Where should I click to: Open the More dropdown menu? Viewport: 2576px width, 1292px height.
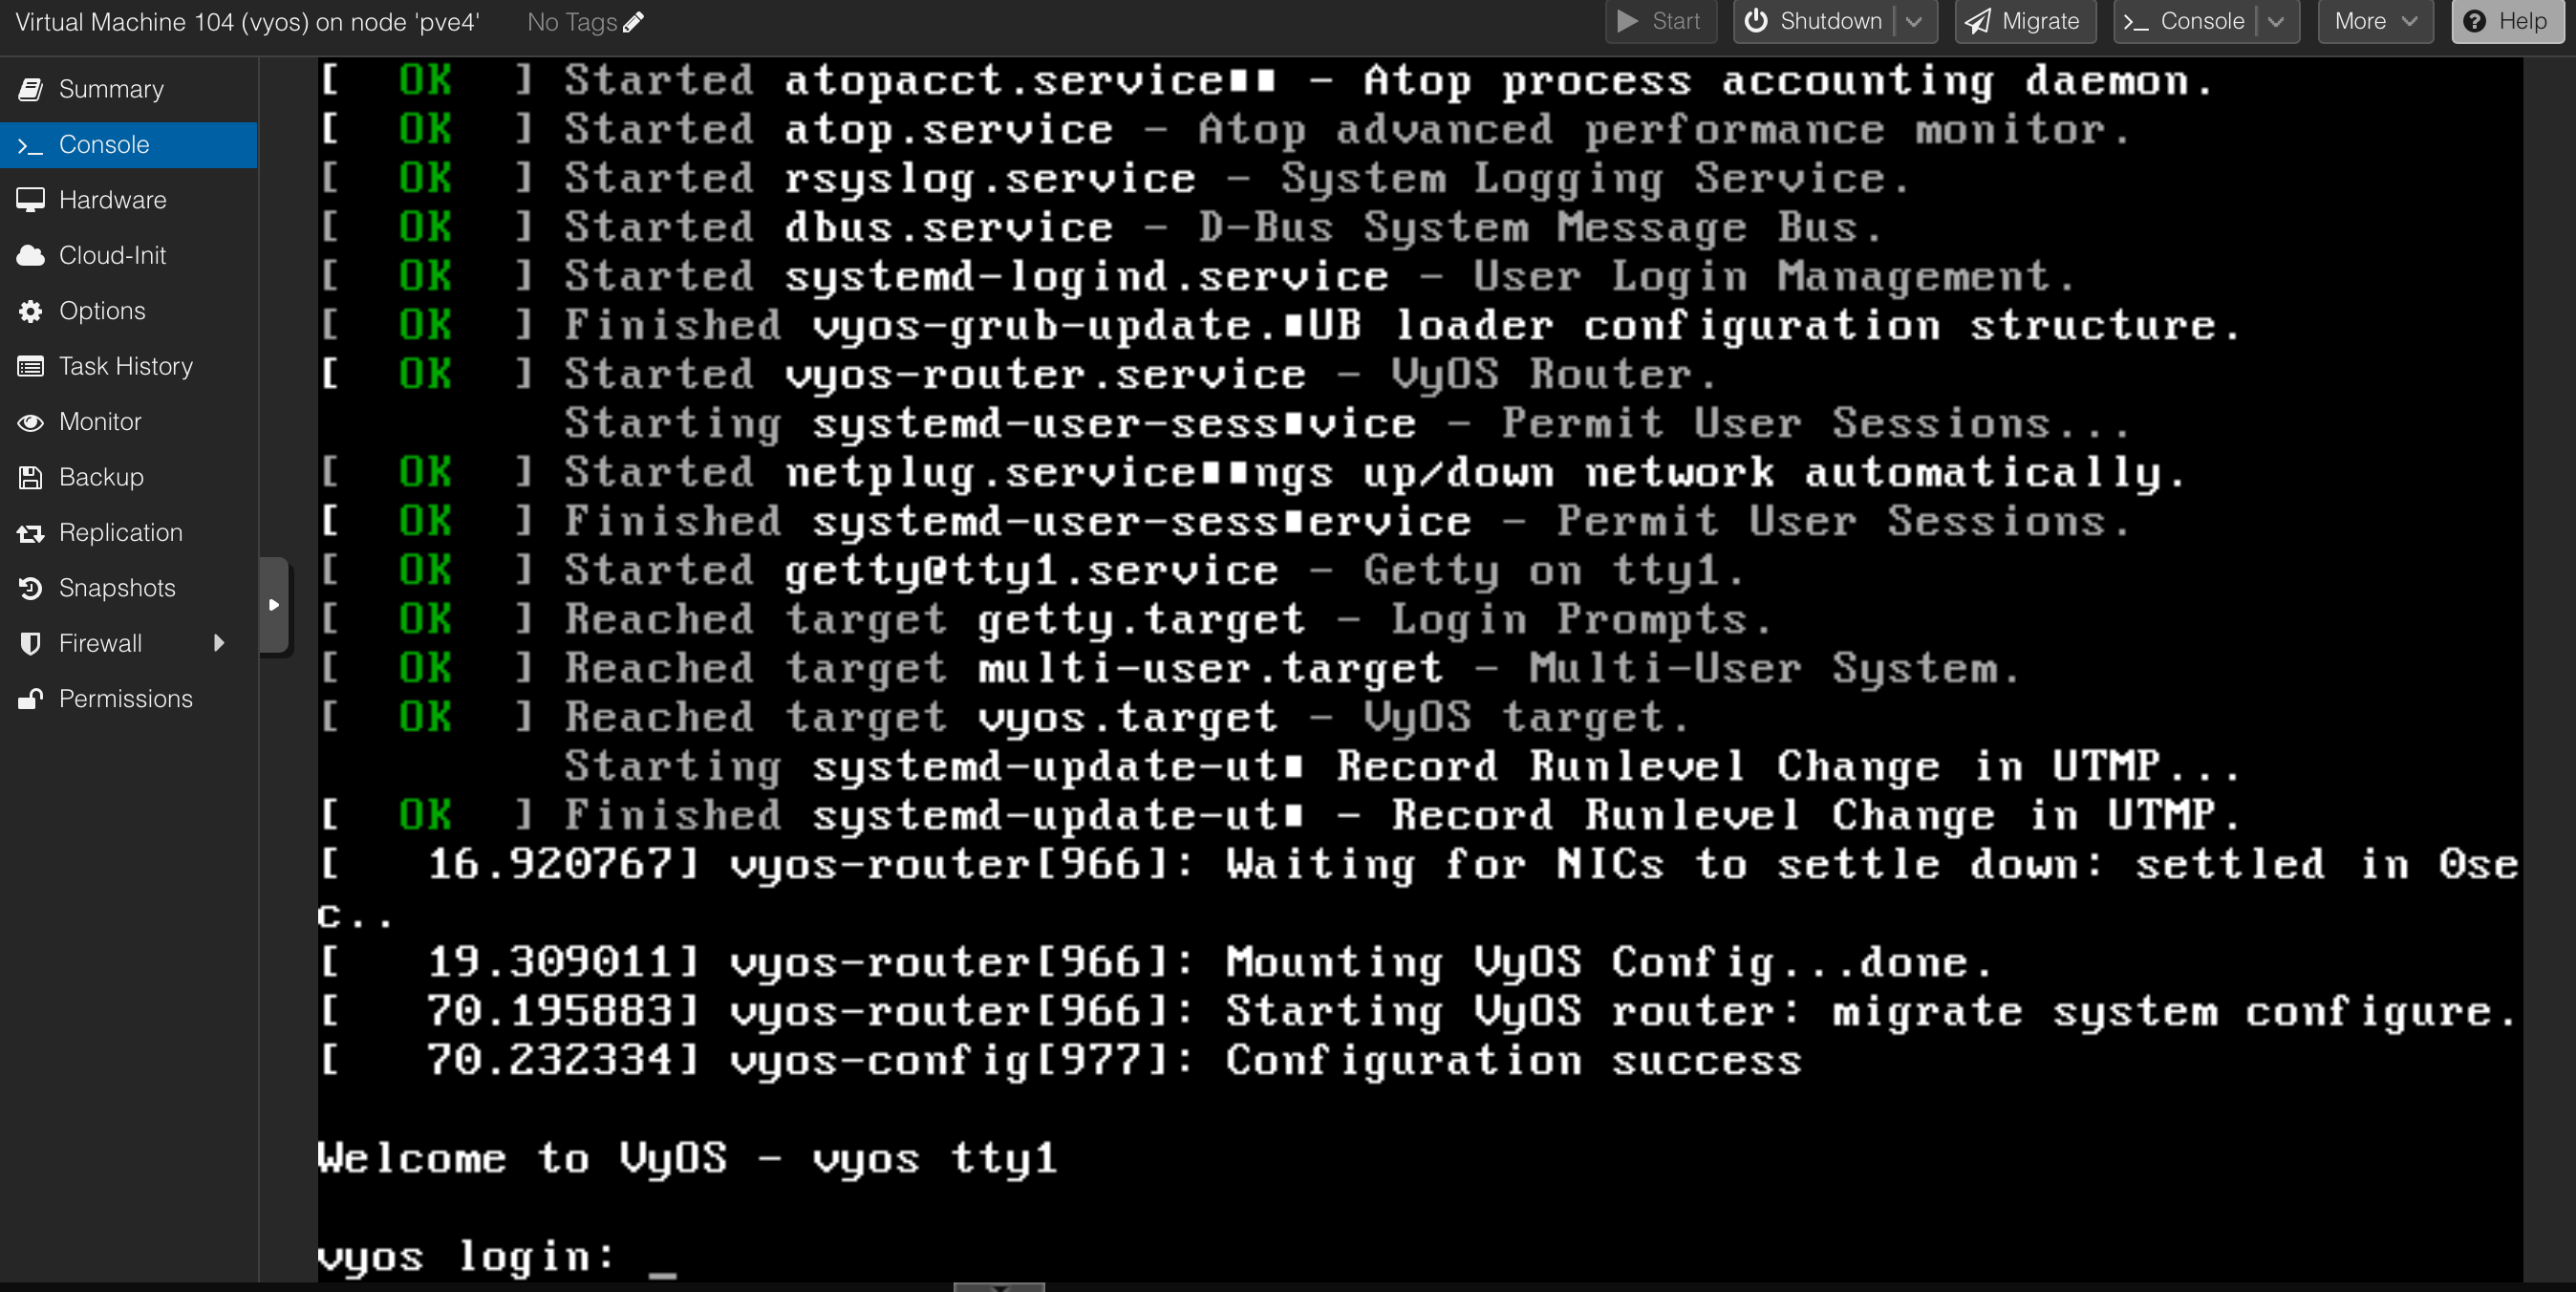(x=2375, y=22)
